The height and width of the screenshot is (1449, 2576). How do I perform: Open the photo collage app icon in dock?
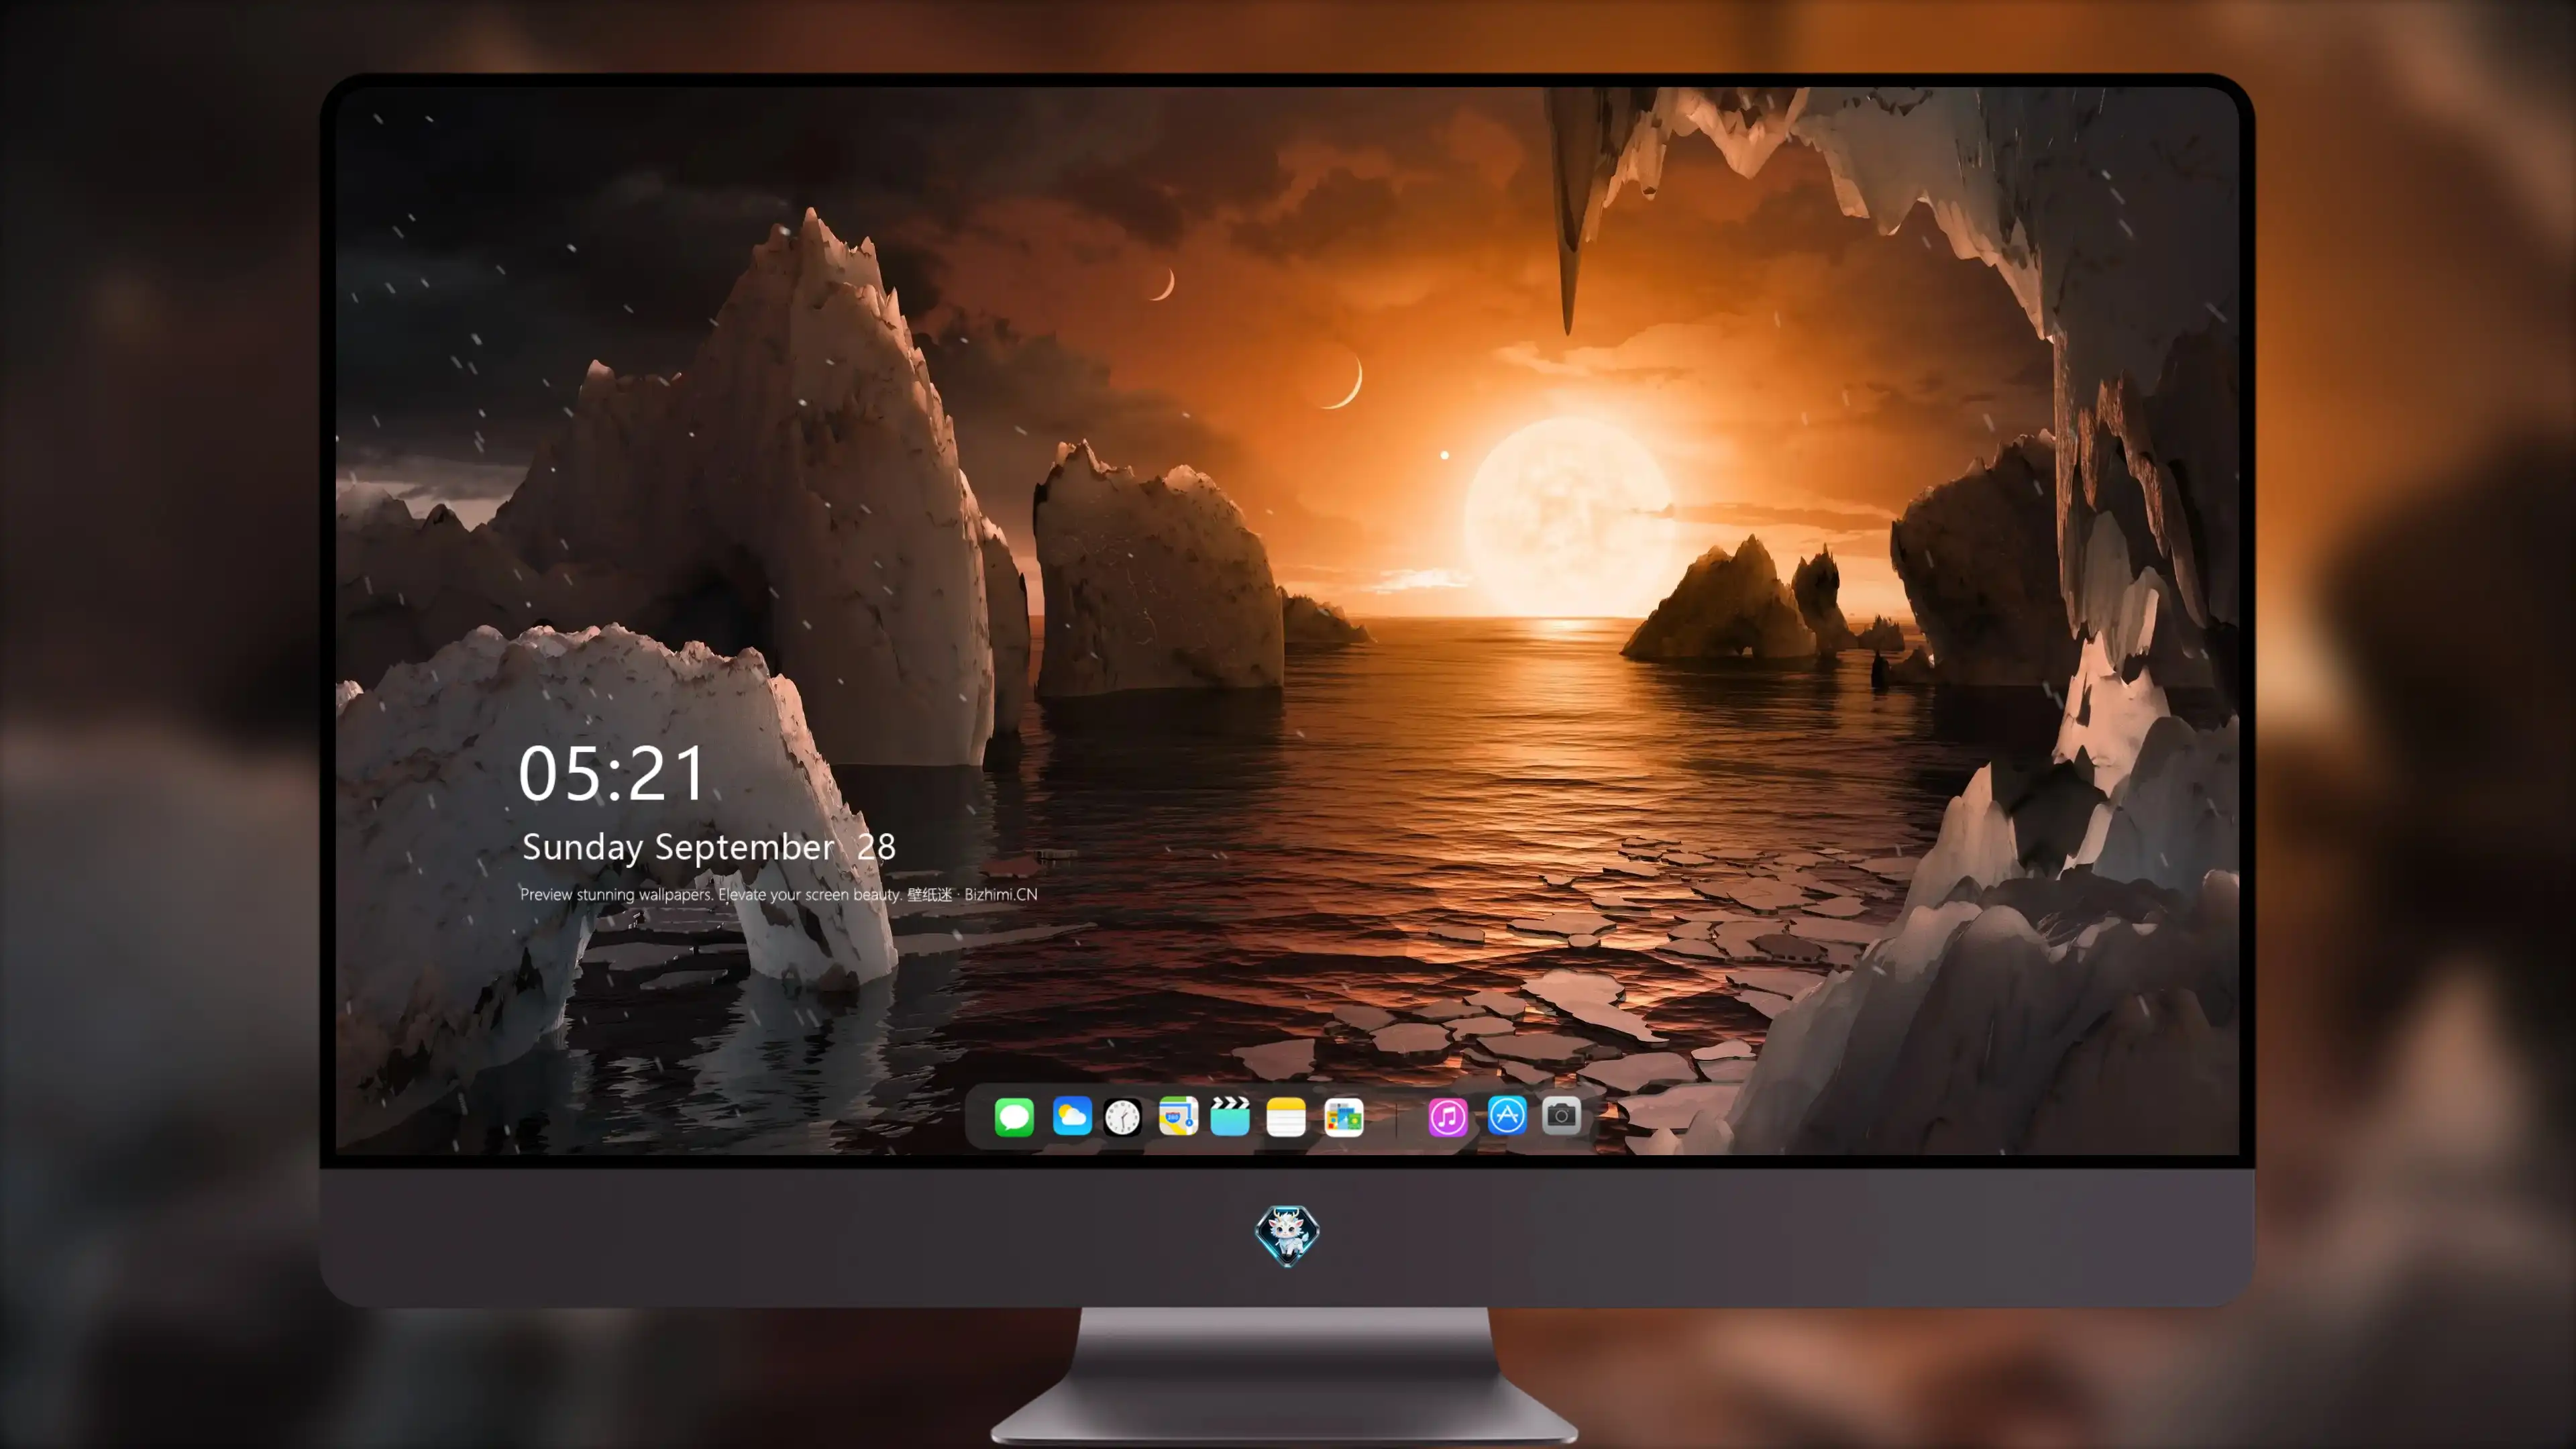(1343, 1116)
